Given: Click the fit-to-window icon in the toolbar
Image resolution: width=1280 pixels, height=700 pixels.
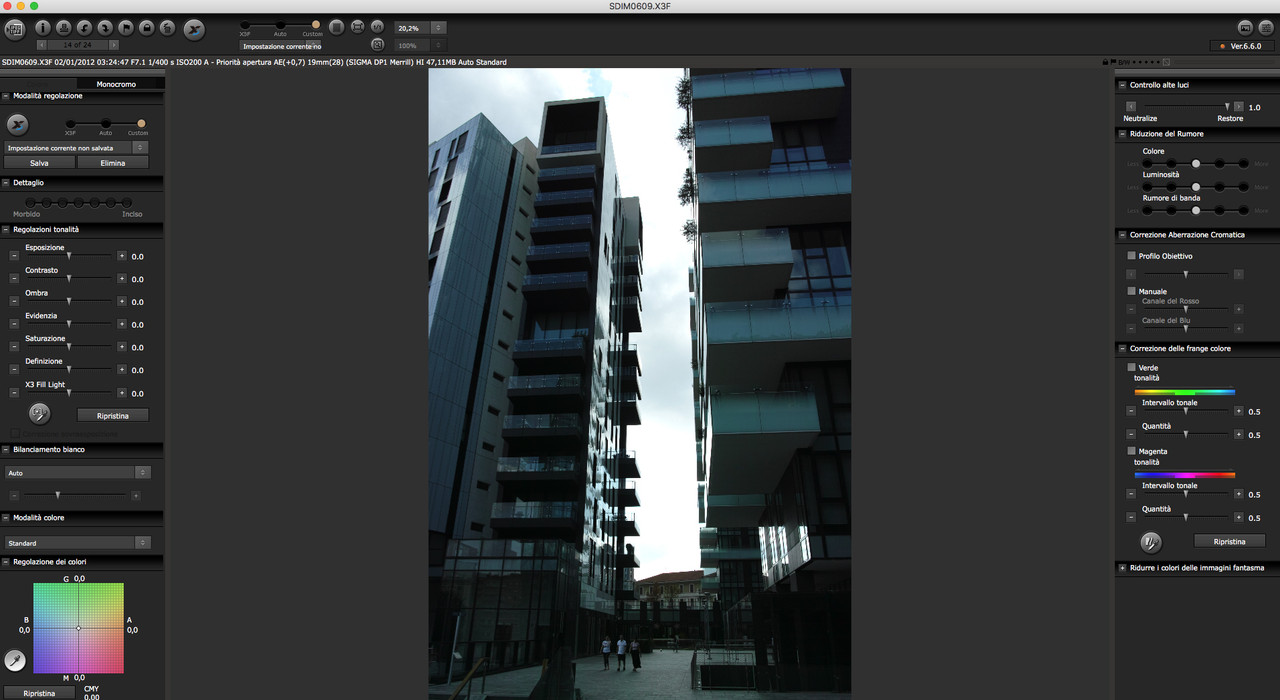Looking at the screenshot, I should (358, 27).
